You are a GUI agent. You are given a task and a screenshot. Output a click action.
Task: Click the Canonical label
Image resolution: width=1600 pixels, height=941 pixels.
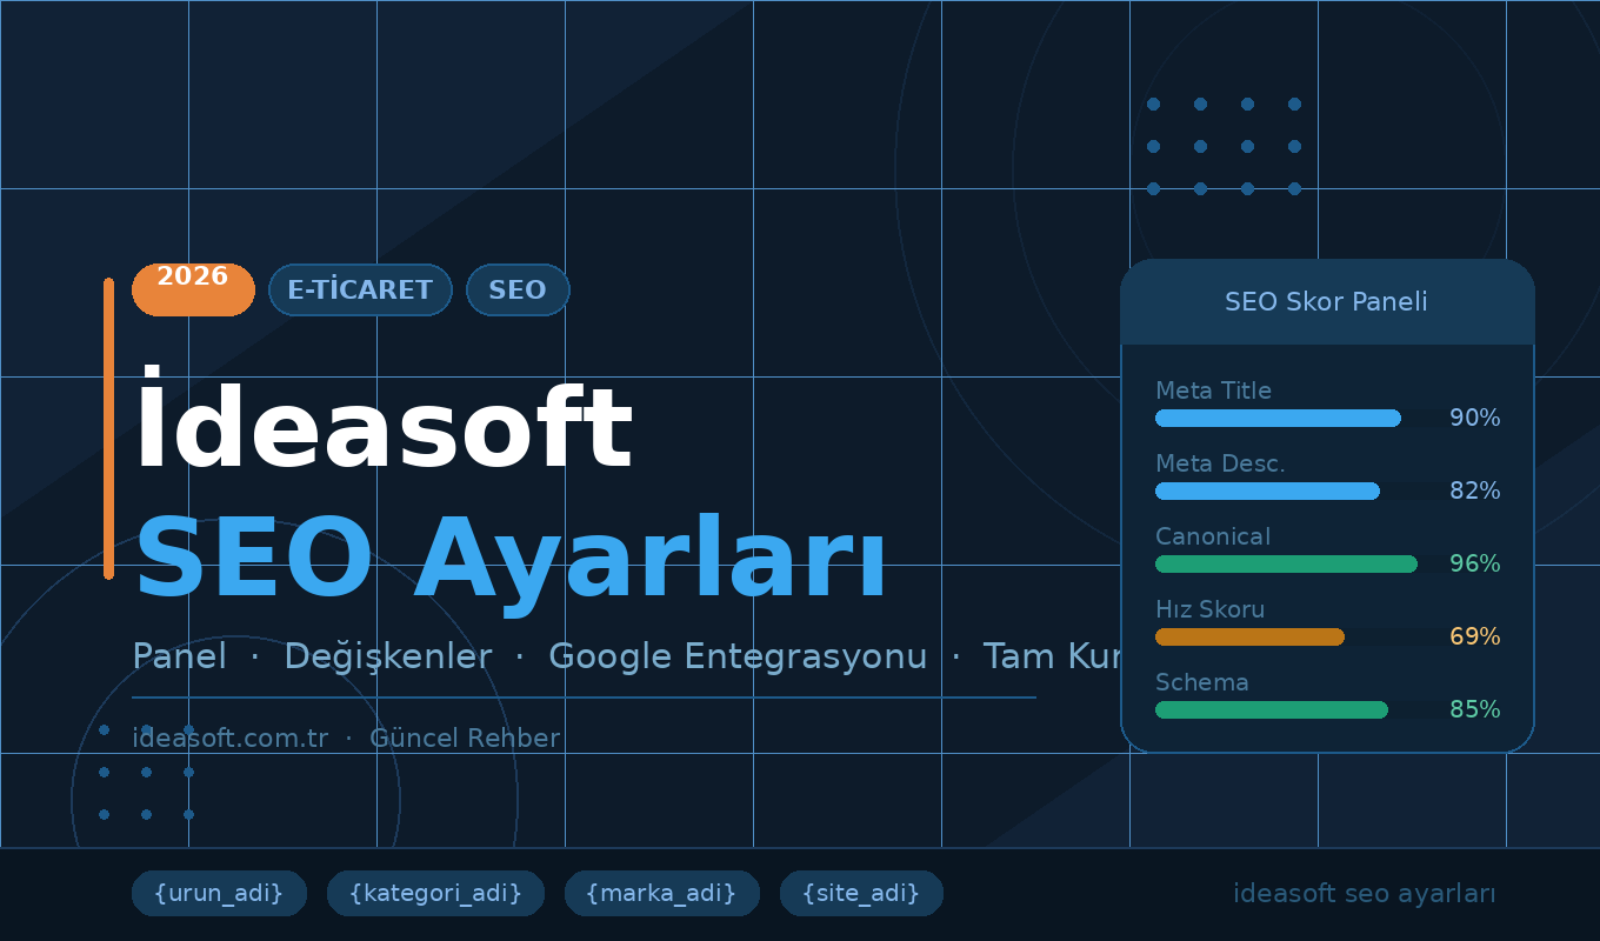[x=1213, y=537]
